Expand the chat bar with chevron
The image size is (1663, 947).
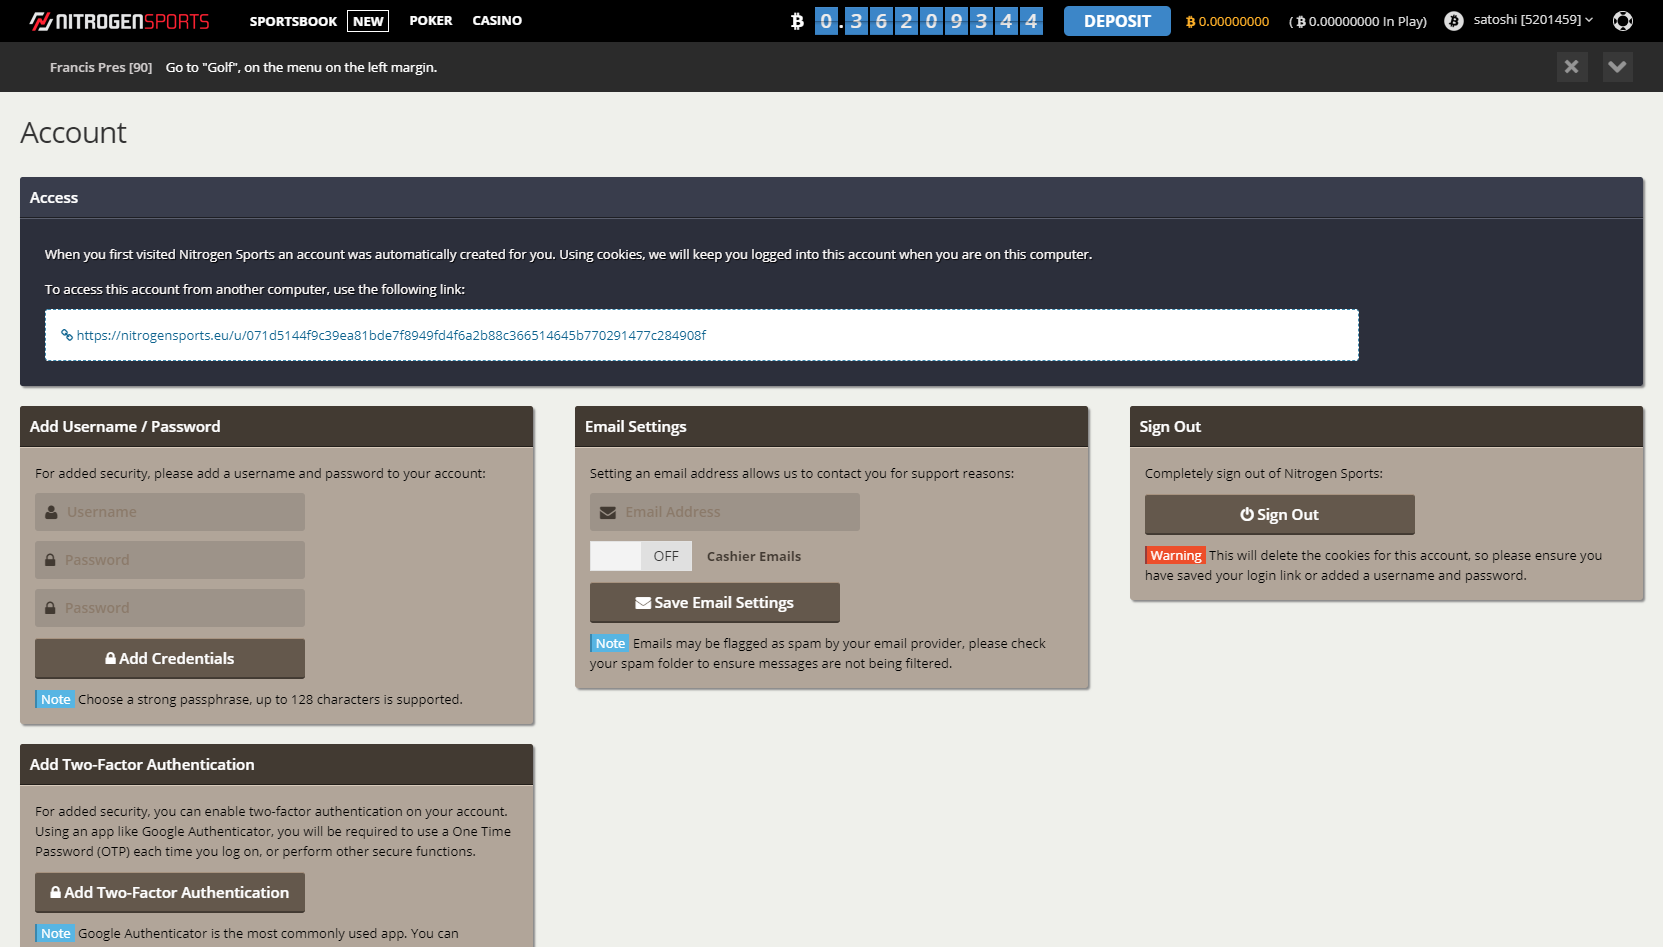[x=1618, y=67]
